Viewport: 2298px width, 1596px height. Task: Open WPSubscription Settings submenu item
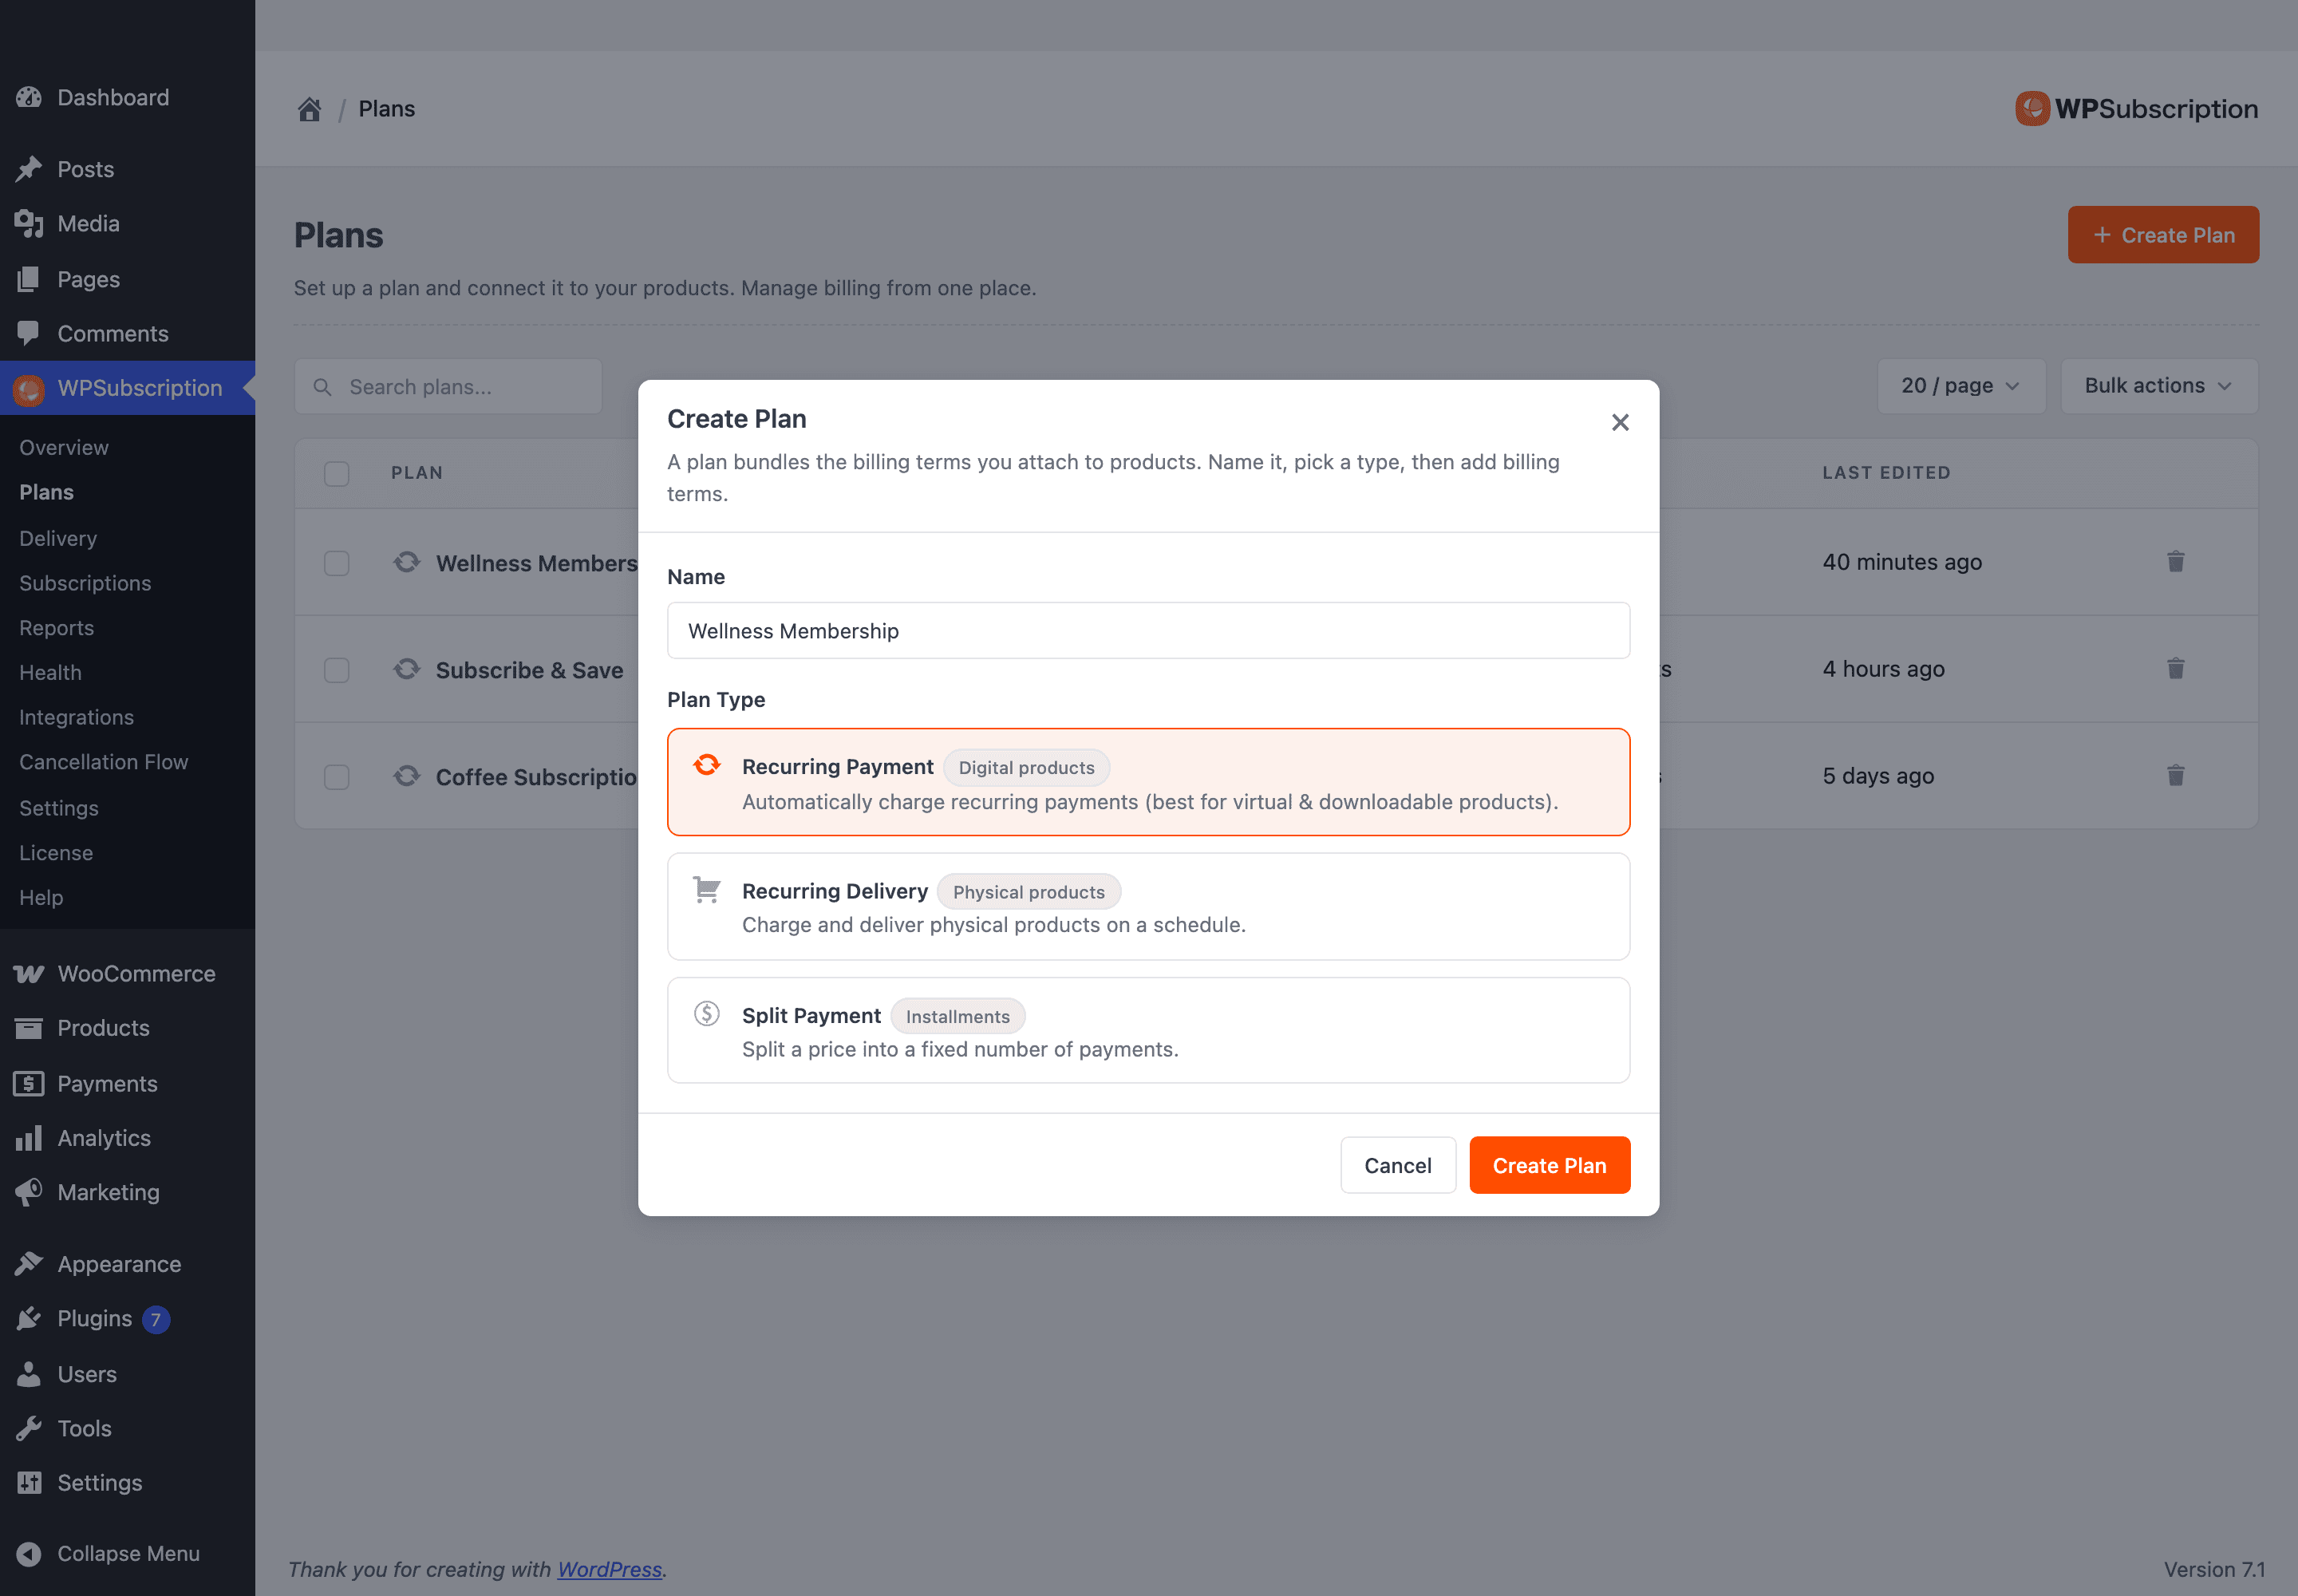[x=58, y=808]
